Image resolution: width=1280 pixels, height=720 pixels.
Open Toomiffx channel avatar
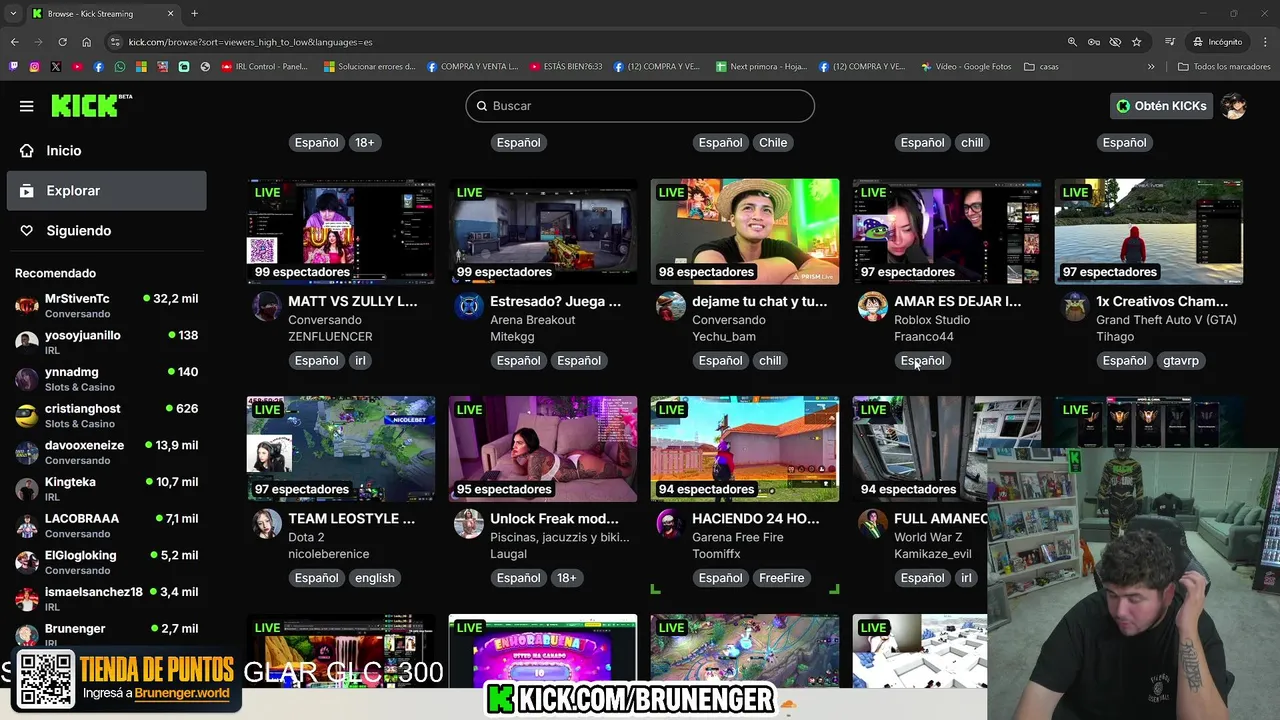coord(671,523)
